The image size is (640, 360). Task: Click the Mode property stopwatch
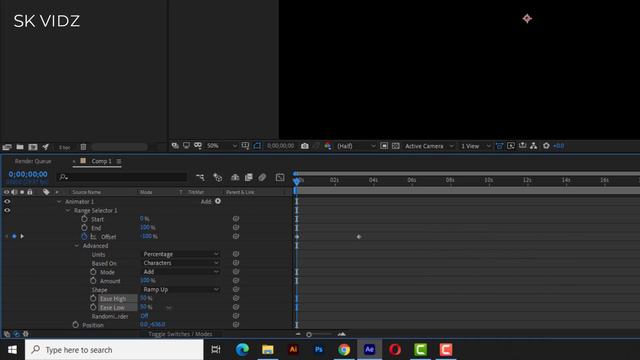click(x=93, y=272)
